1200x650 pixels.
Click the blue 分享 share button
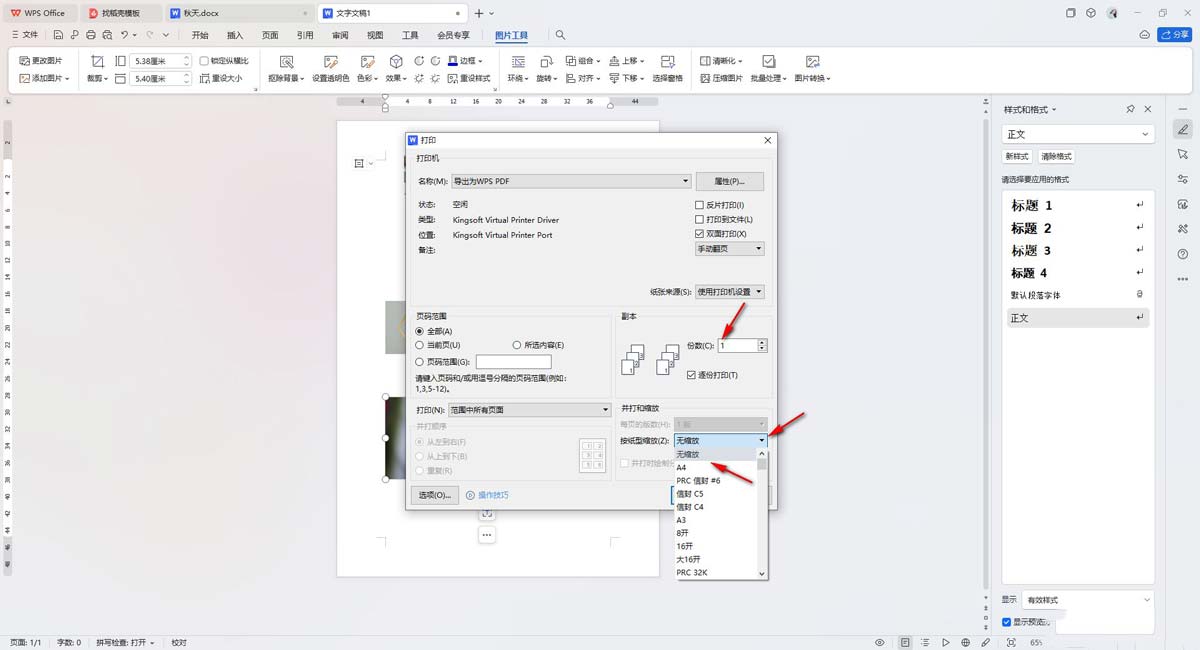[x=1173, y=35]
